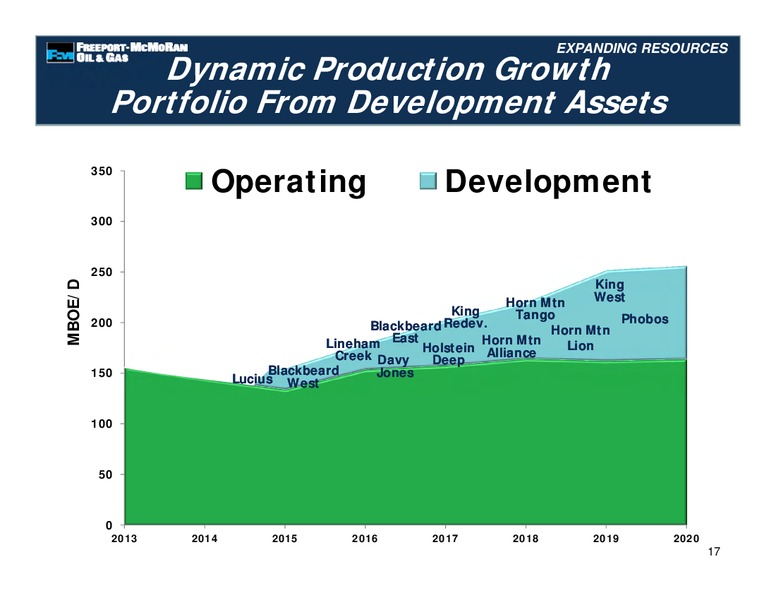Image resolution: width=776 pixels, height=600 pixels.
Task: Click the 'King Redev.' chart label
Action: coord(465,317)
